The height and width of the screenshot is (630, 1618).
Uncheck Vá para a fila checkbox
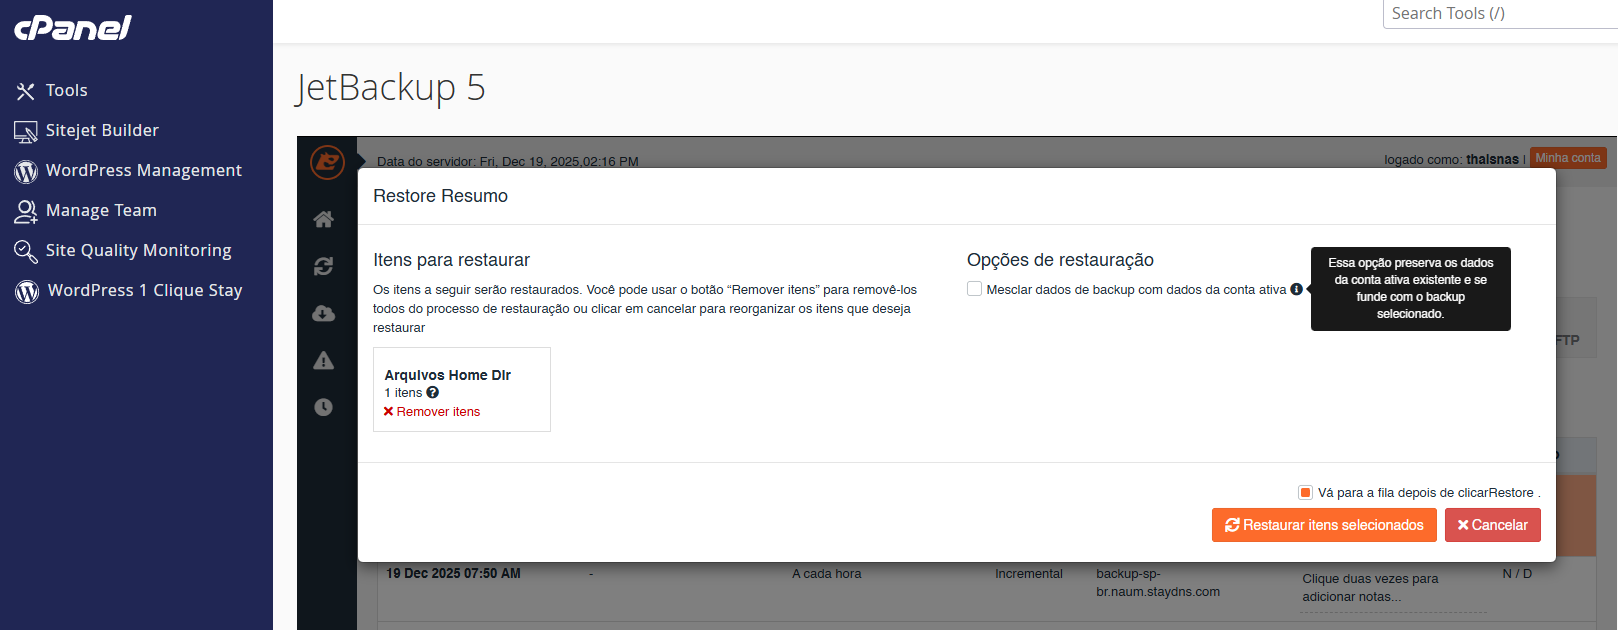point(1305,492)
